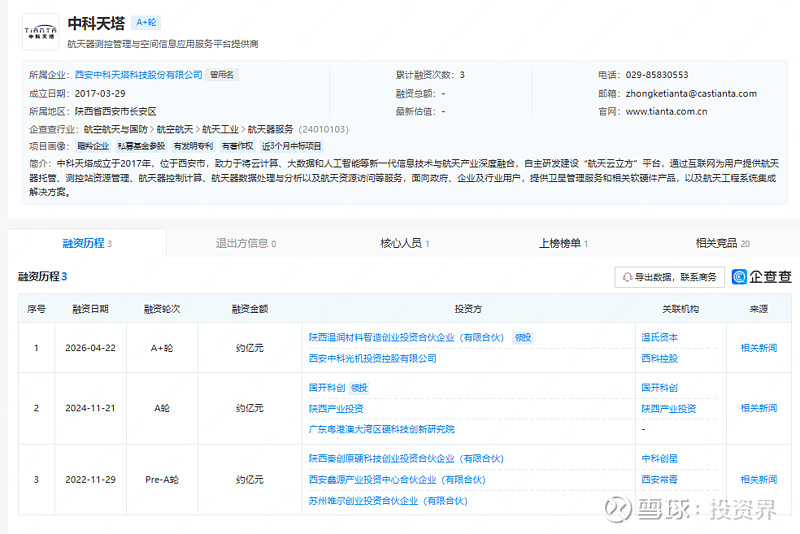Switch to the 上榜榜单 tab
800x534 pixels.
(x=563, y=243)
